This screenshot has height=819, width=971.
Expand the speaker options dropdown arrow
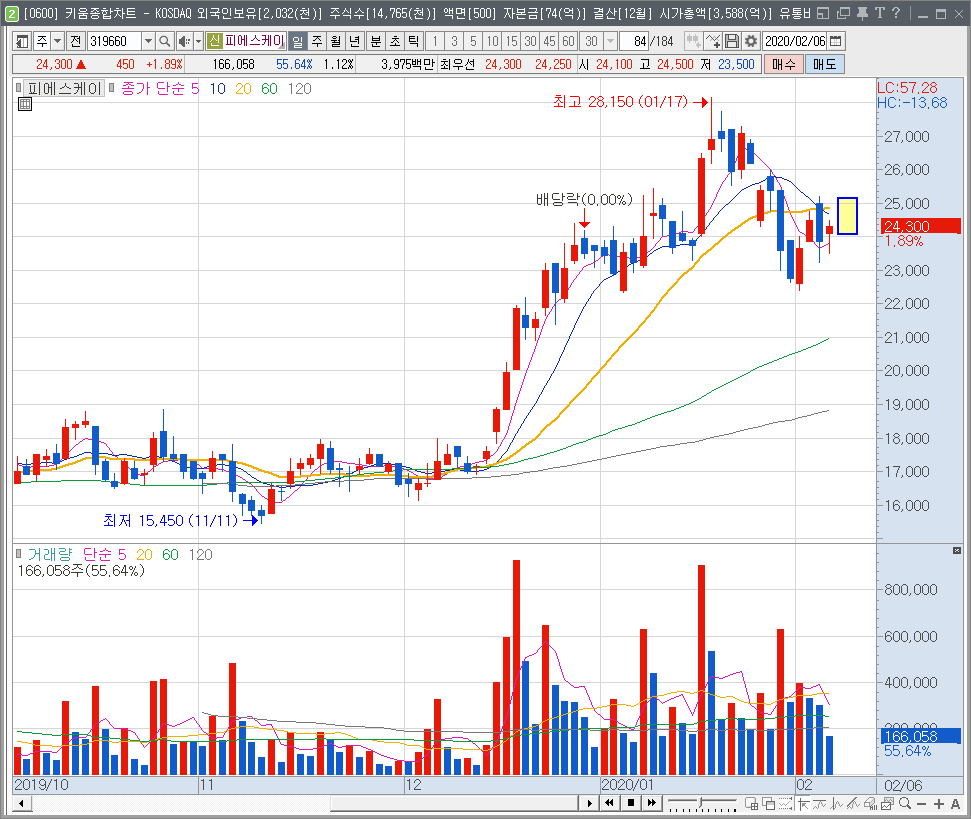coord(198,41)
